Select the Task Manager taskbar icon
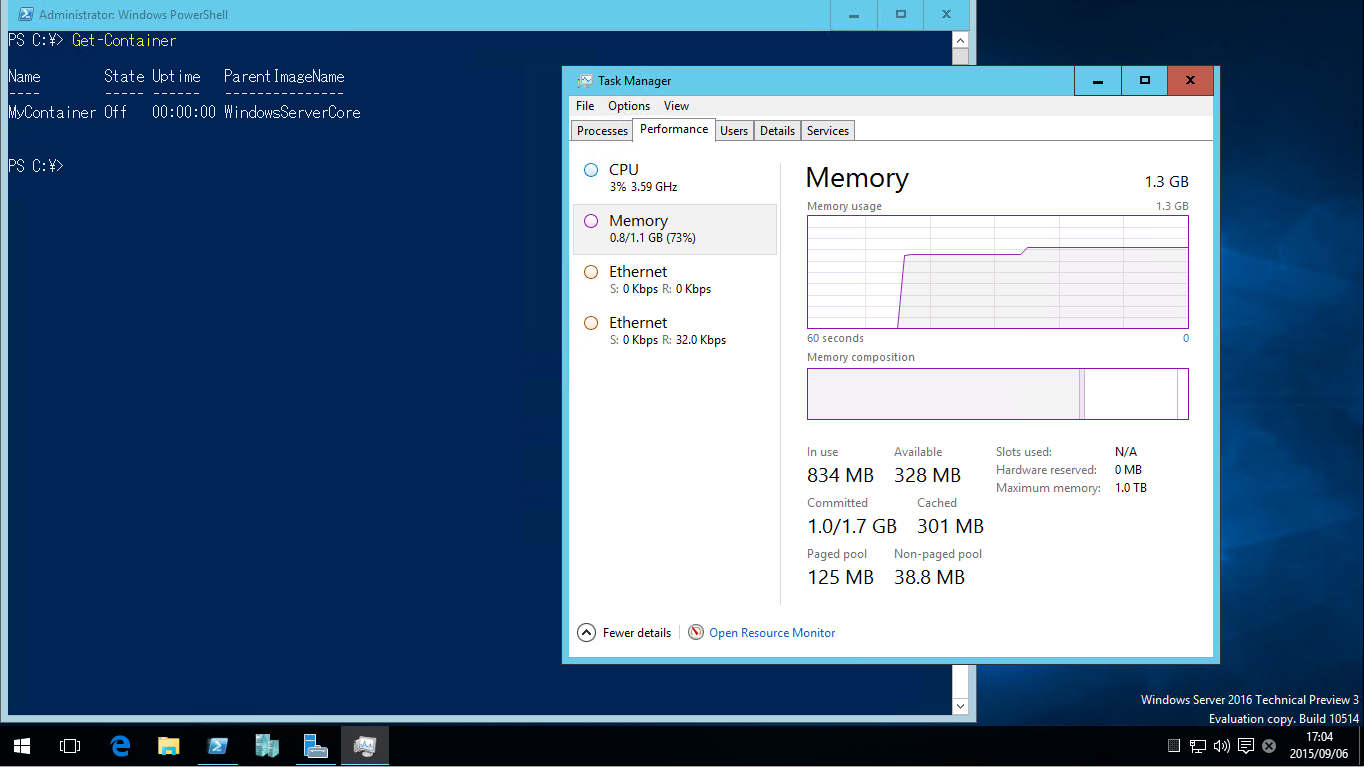This screenshot has height=767, width=1364. [364, 746]
